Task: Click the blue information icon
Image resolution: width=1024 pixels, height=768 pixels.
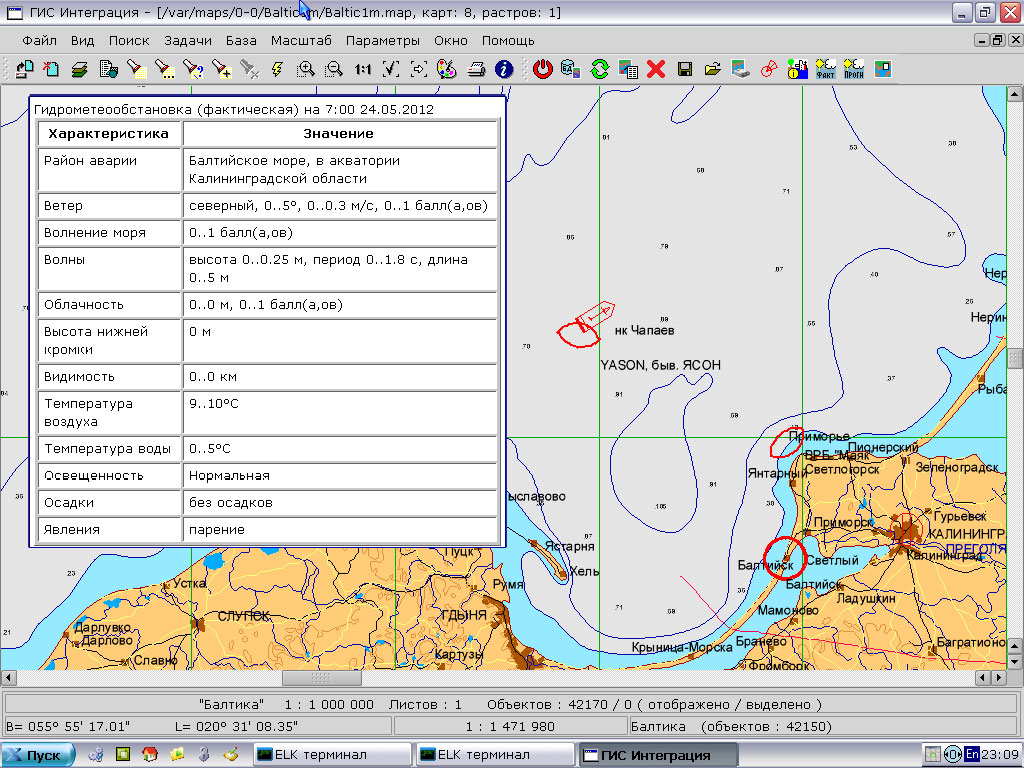Action: click(504, 69)
